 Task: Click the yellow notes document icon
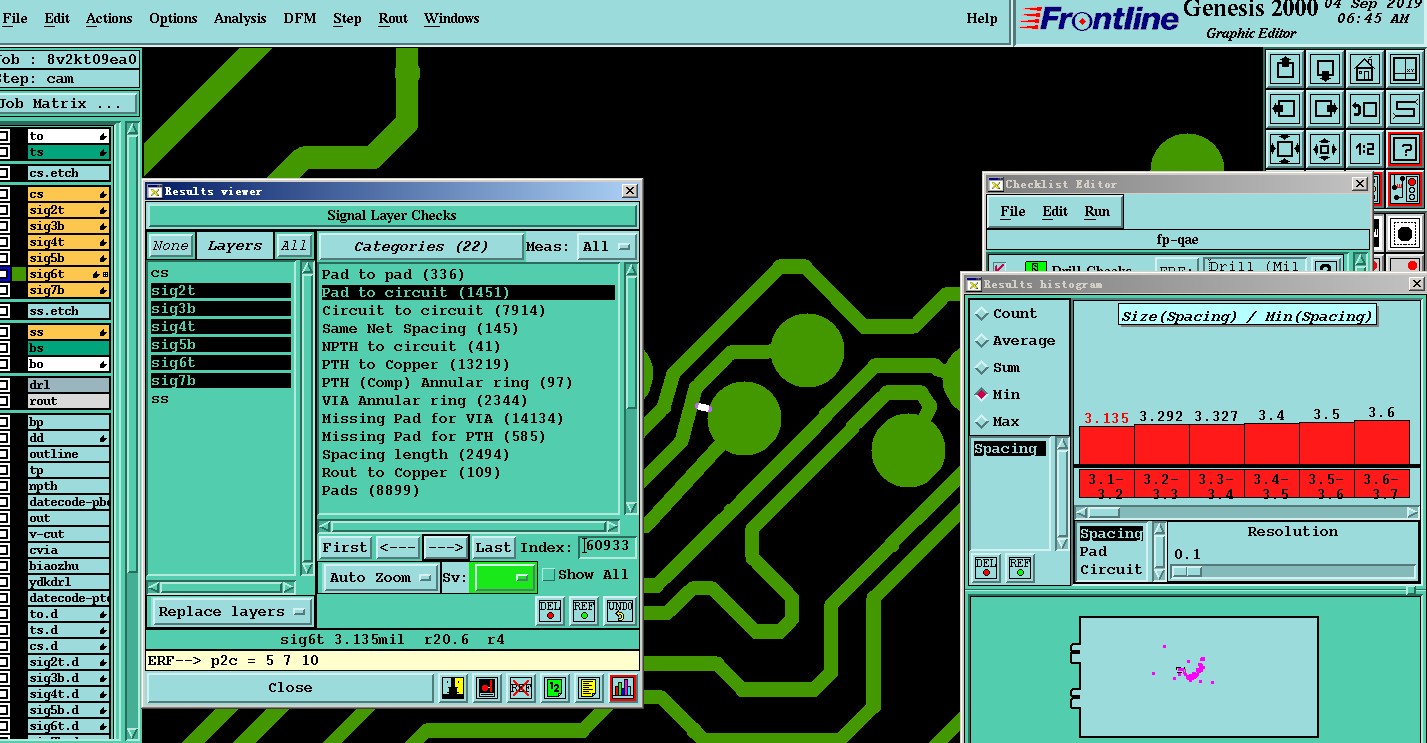tap(589, 688)
